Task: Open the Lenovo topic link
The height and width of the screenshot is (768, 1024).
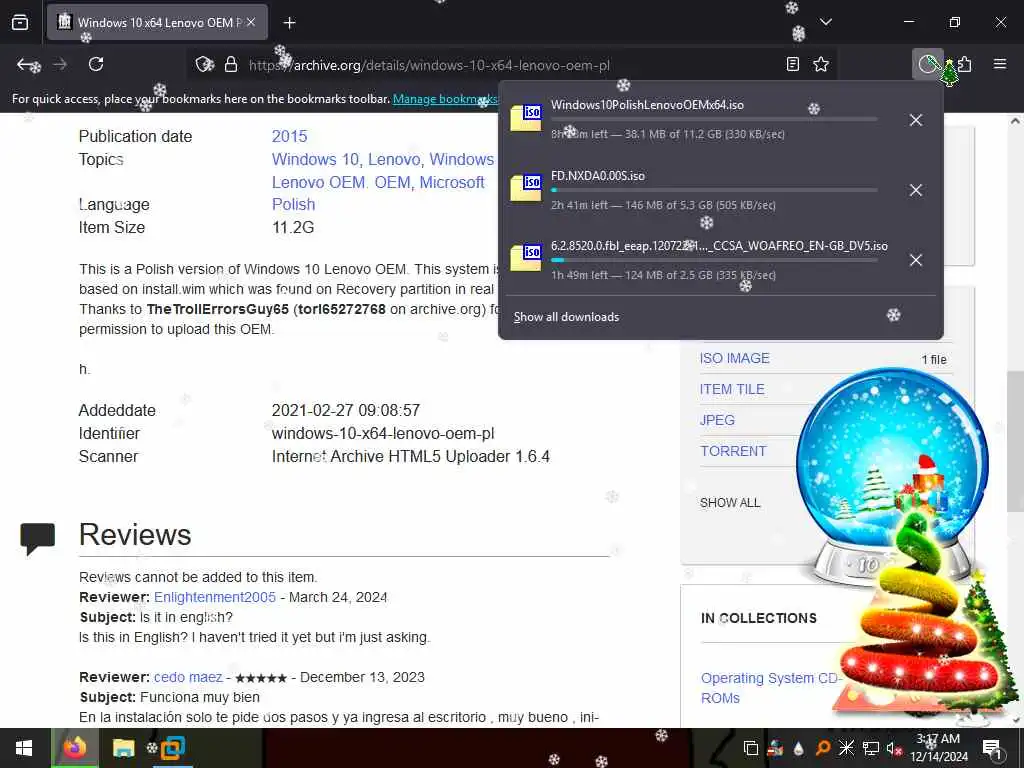Action: pyautogui.click(x=396, y=159)
